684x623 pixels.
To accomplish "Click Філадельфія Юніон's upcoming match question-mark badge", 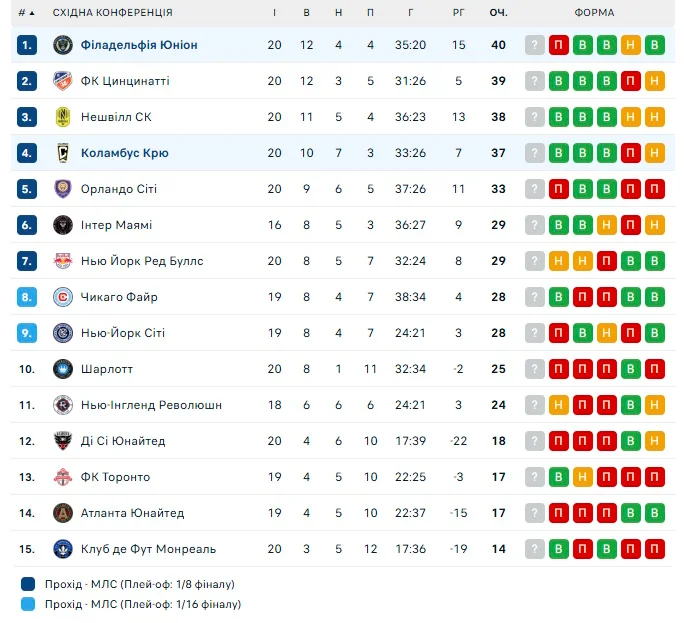I will [535, 45].
